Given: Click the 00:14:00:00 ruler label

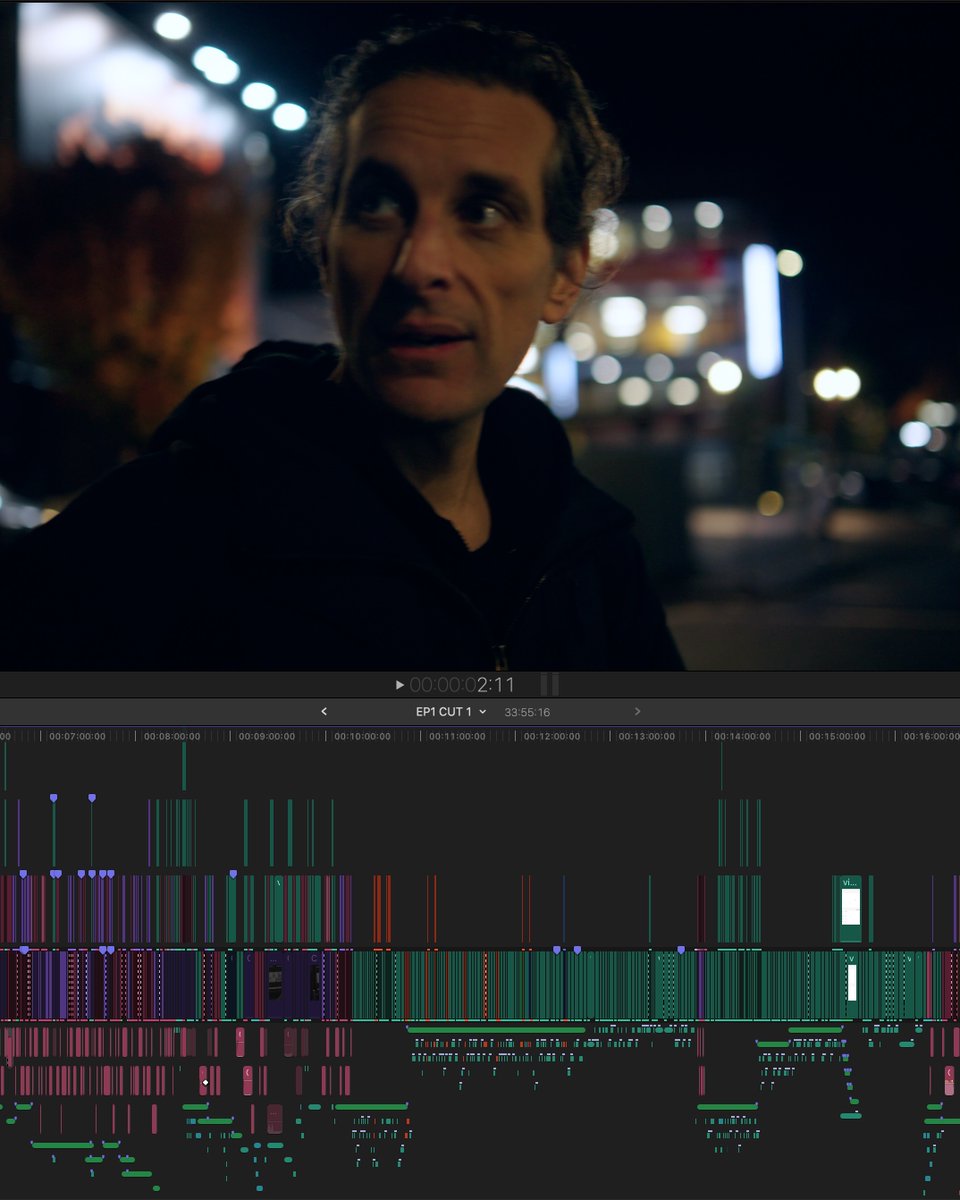Looking at the screenshot, I should (x=742, y=736).
